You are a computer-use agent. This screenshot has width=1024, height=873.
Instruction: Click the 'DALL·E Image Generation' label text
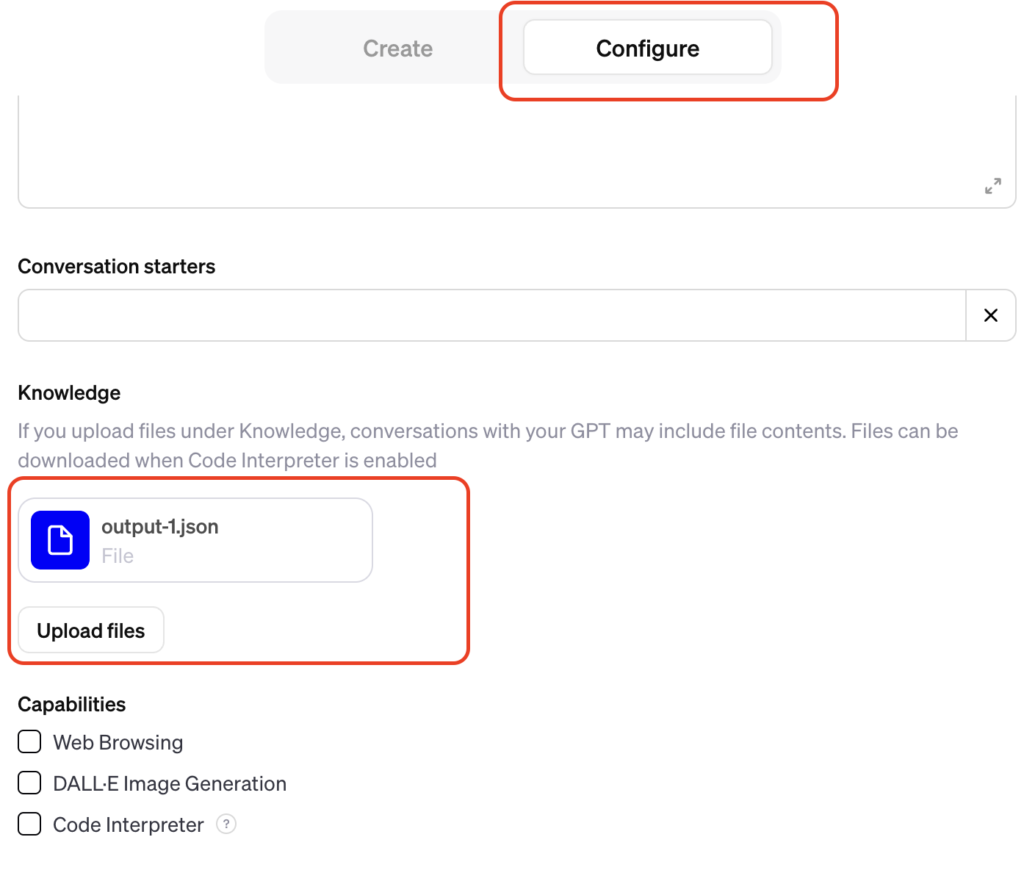[x=170, y=784]
